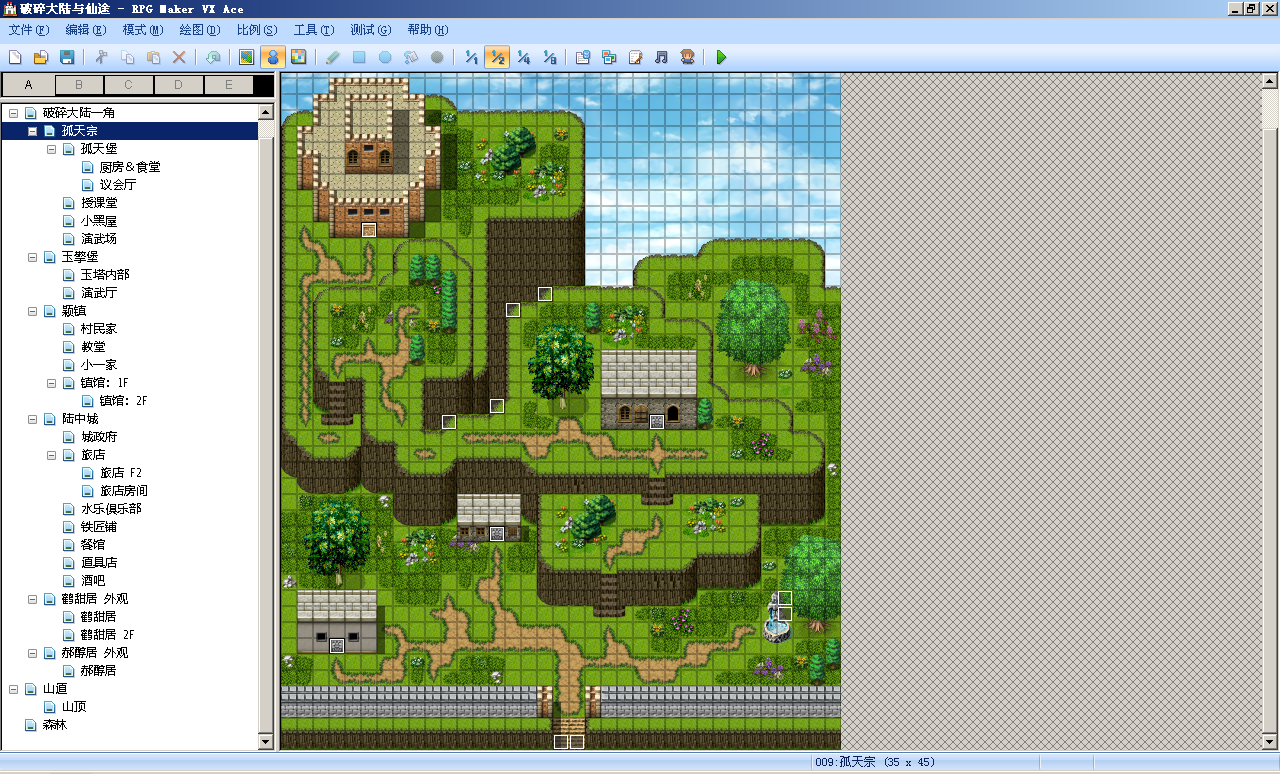Switch to Region editing mode
The image size is (1280, 774).
pos(299,57)
